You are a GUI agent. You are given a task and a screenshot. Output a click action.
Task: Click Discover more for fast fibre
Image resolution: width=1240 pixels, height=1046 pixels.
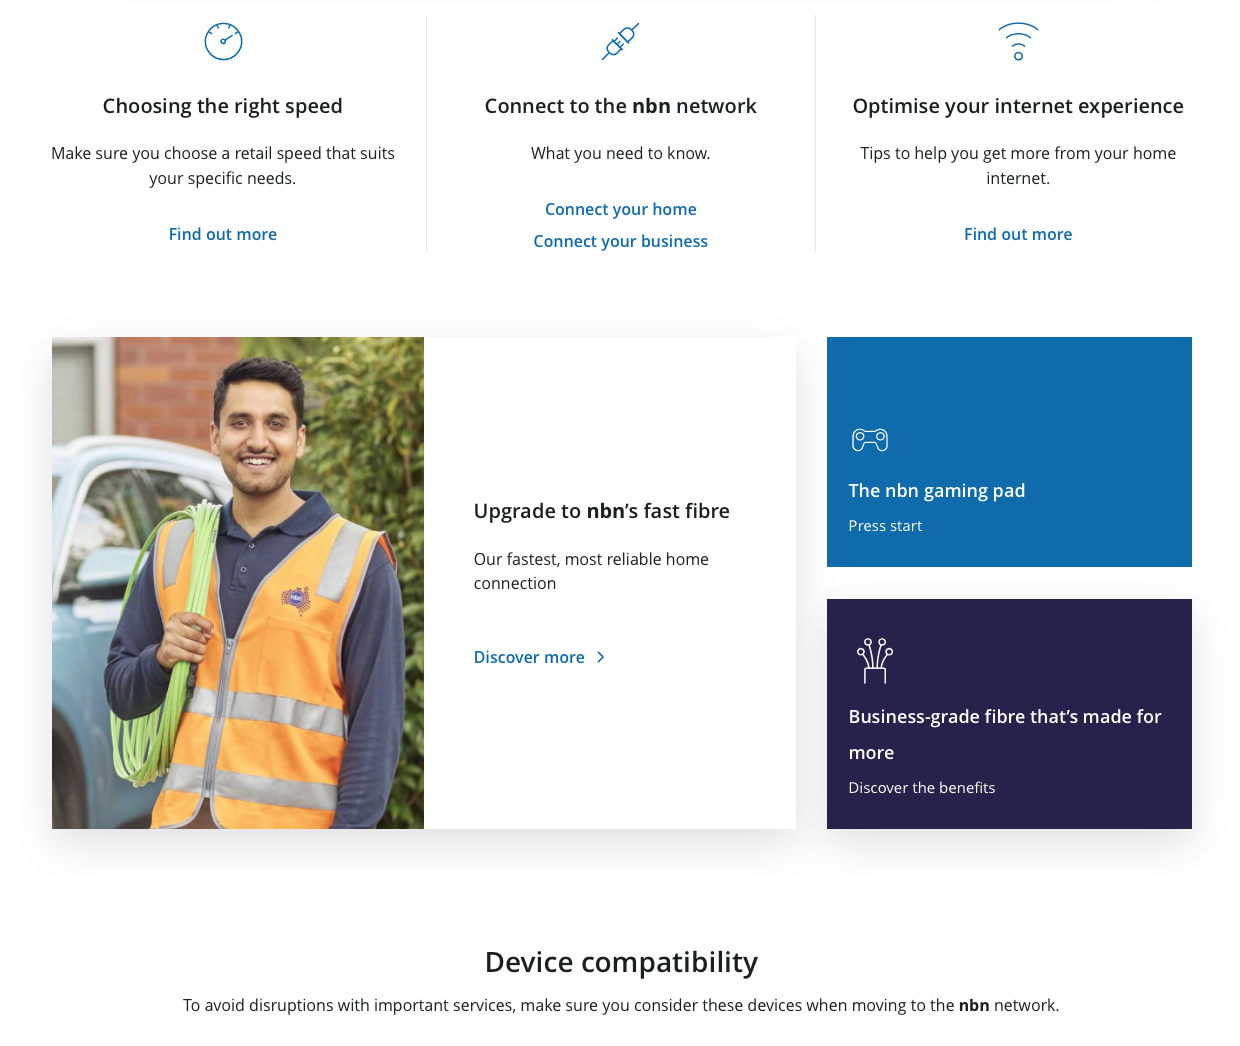[x=529, y=657]
